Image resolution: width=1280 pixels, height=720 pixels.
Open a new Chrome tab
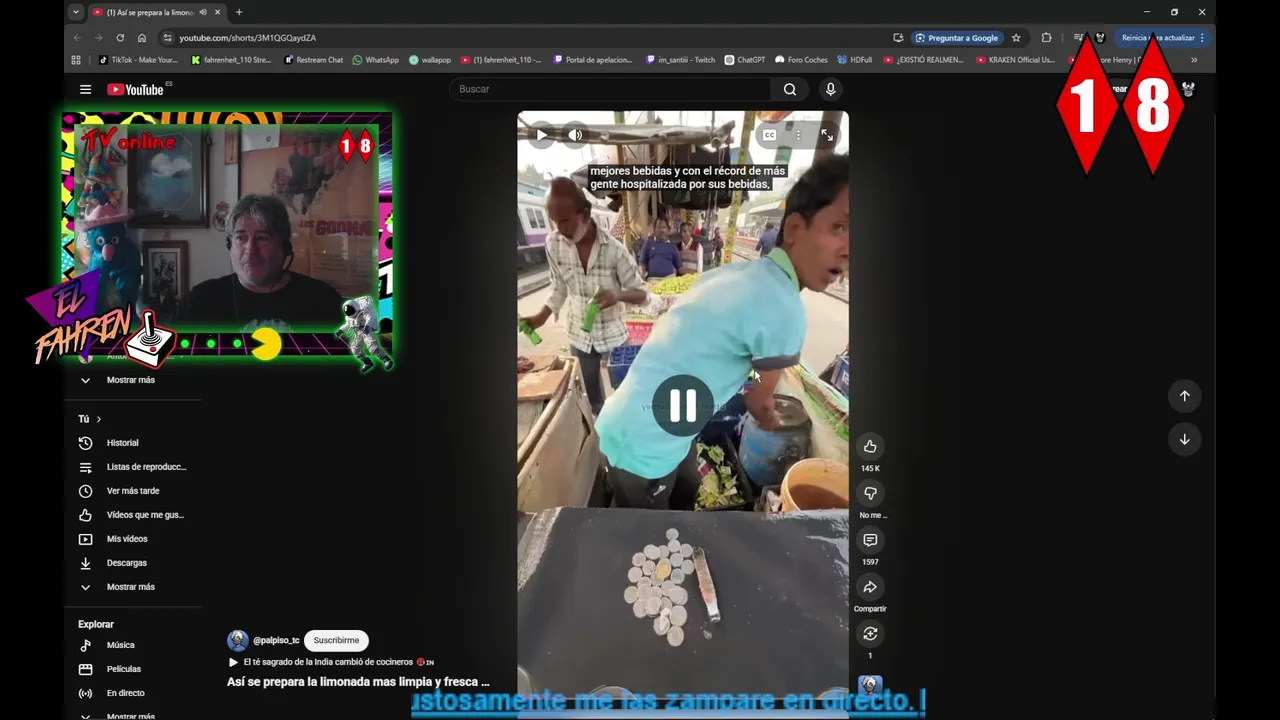pyautogui.click(x=238, y=12)
